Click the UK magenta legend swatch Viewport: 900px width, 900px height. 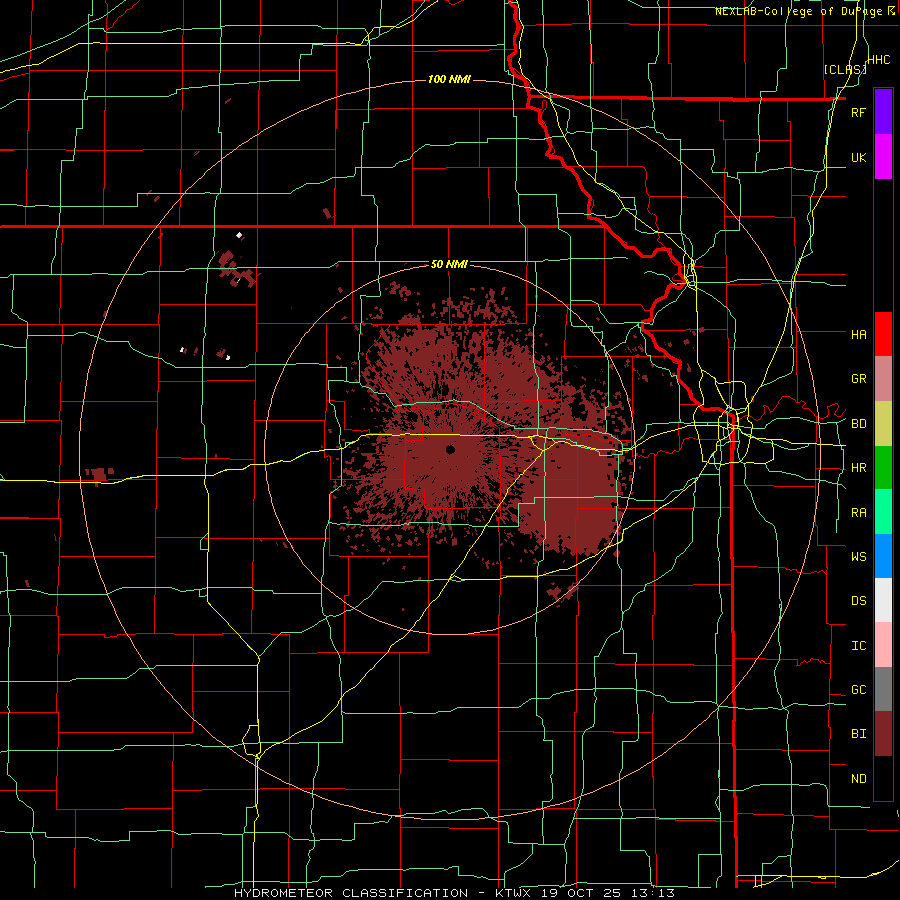(x=883, y=157)
